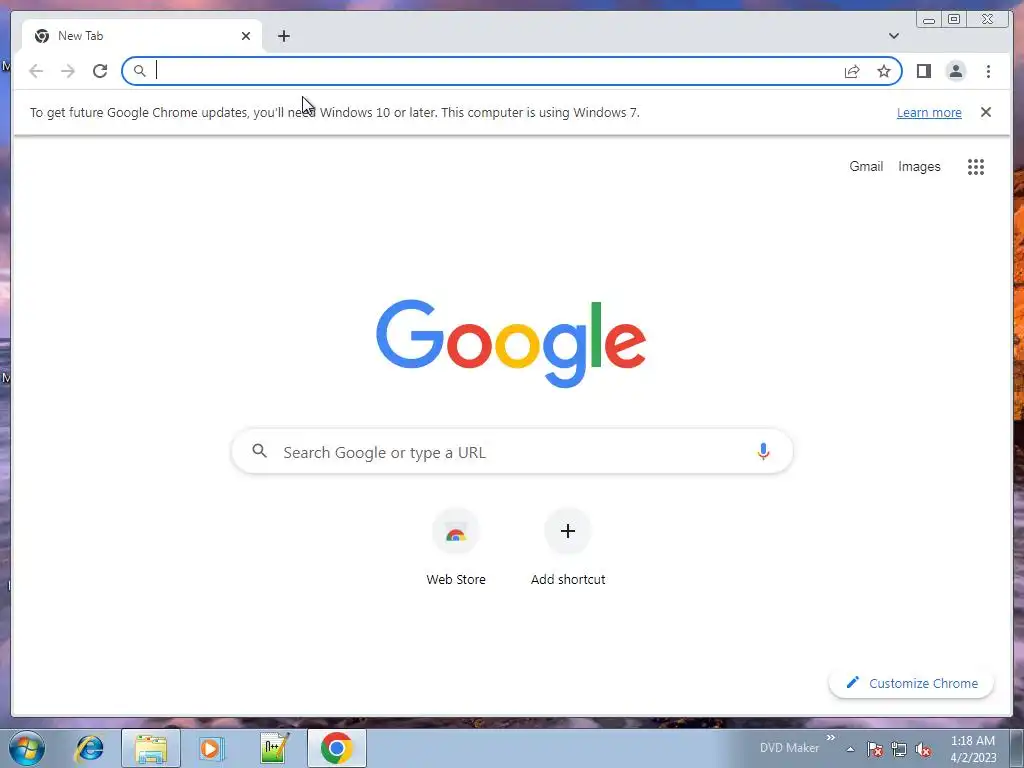The width and height of the screenshot is (1024, 768).
Task: Expand the DVD Maker toolbar chevron
Action: point(831,739)
